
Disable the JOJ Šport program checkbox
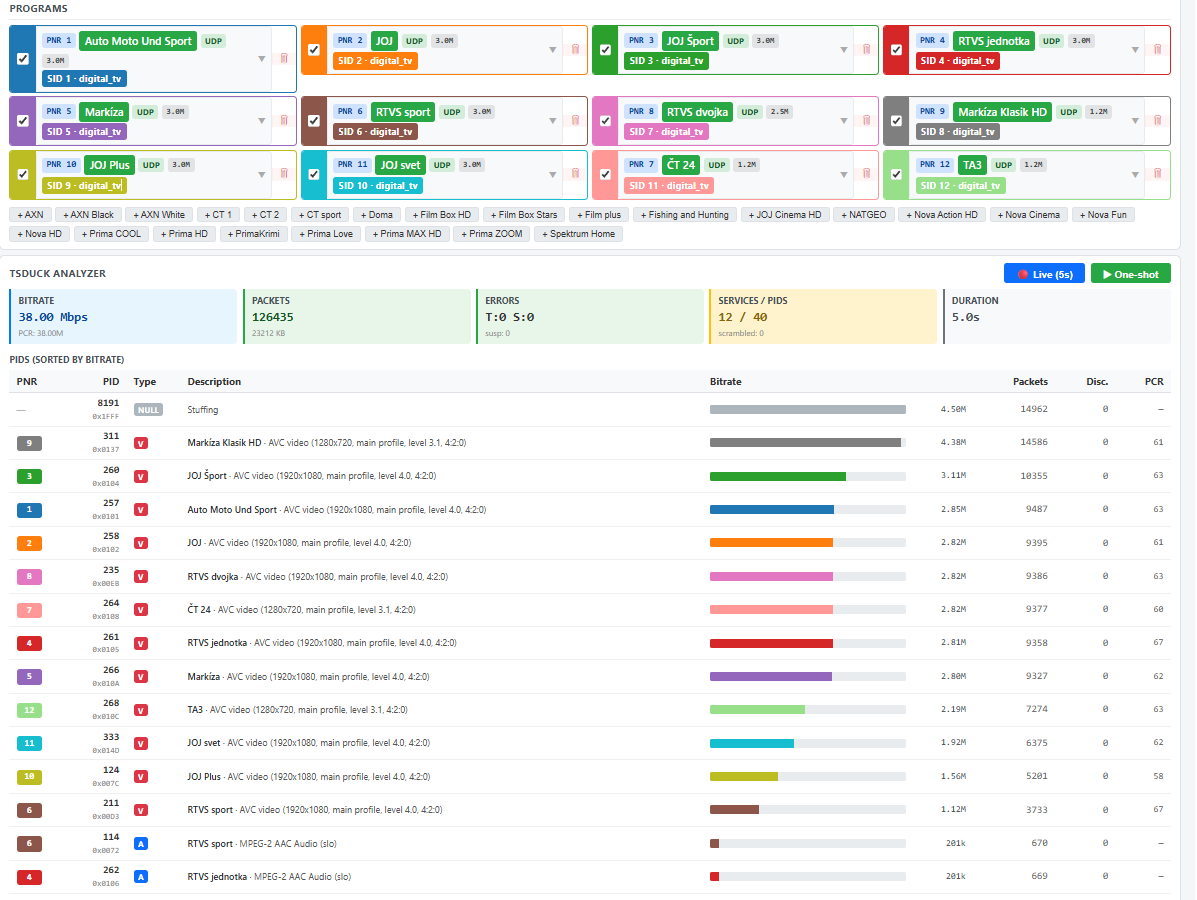(605, 50)
